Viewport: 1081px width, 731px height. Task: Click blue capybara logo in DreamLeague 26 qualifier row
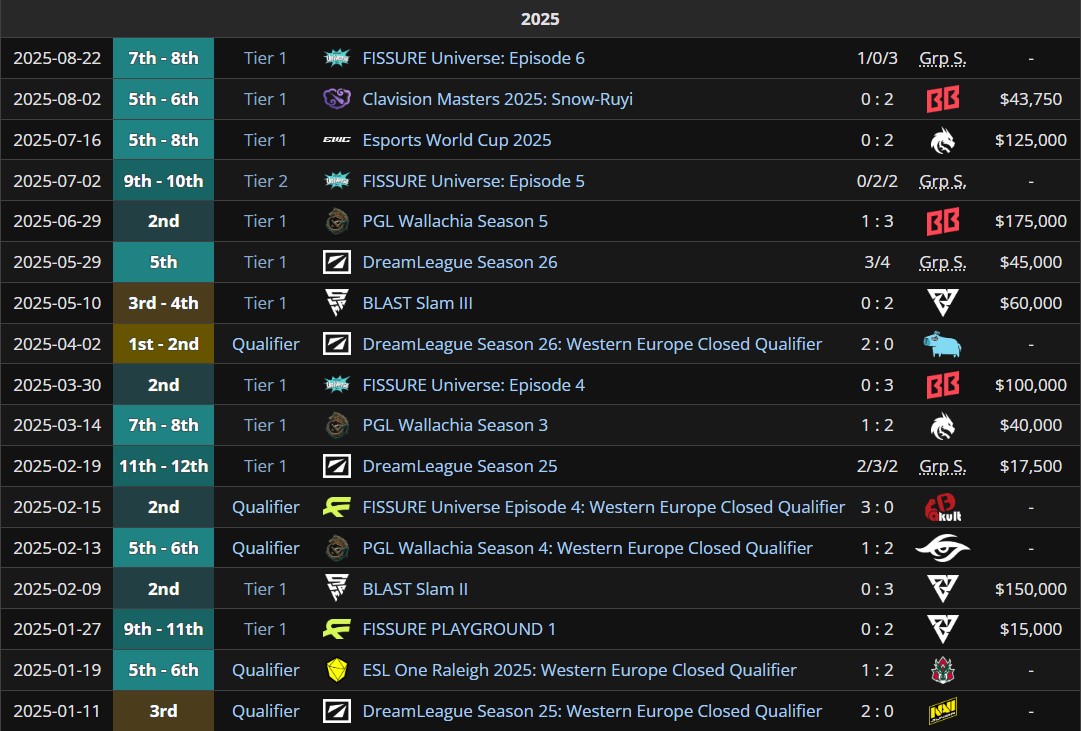(942, 344)
